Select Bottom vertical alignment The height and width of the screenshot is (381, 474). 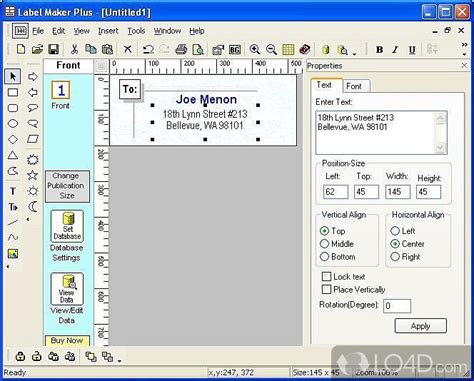[337, 257]
